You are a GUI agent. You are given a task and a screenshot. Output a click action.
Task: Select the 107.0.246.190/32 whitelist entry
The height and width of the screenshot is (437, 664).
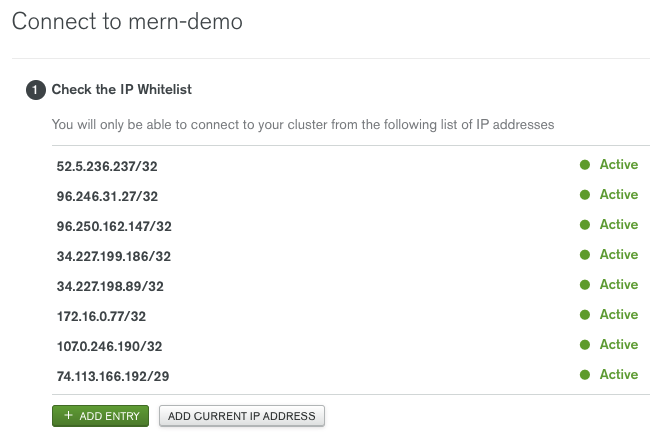pos(109,346)
